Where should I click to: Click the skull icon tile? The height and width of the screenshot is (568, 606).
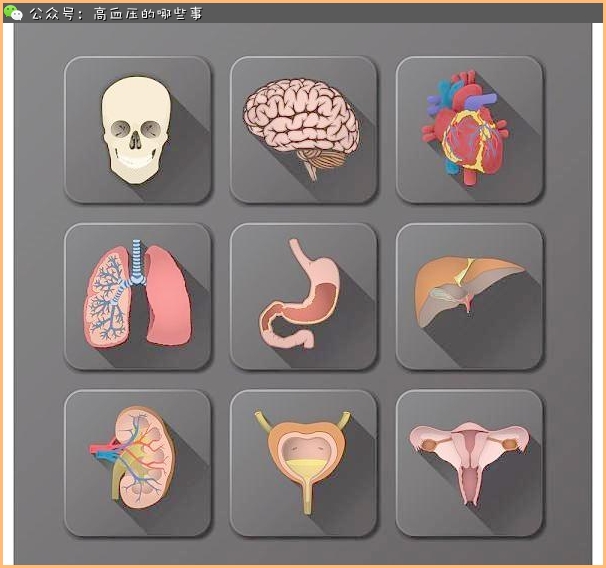pos(137,130)
